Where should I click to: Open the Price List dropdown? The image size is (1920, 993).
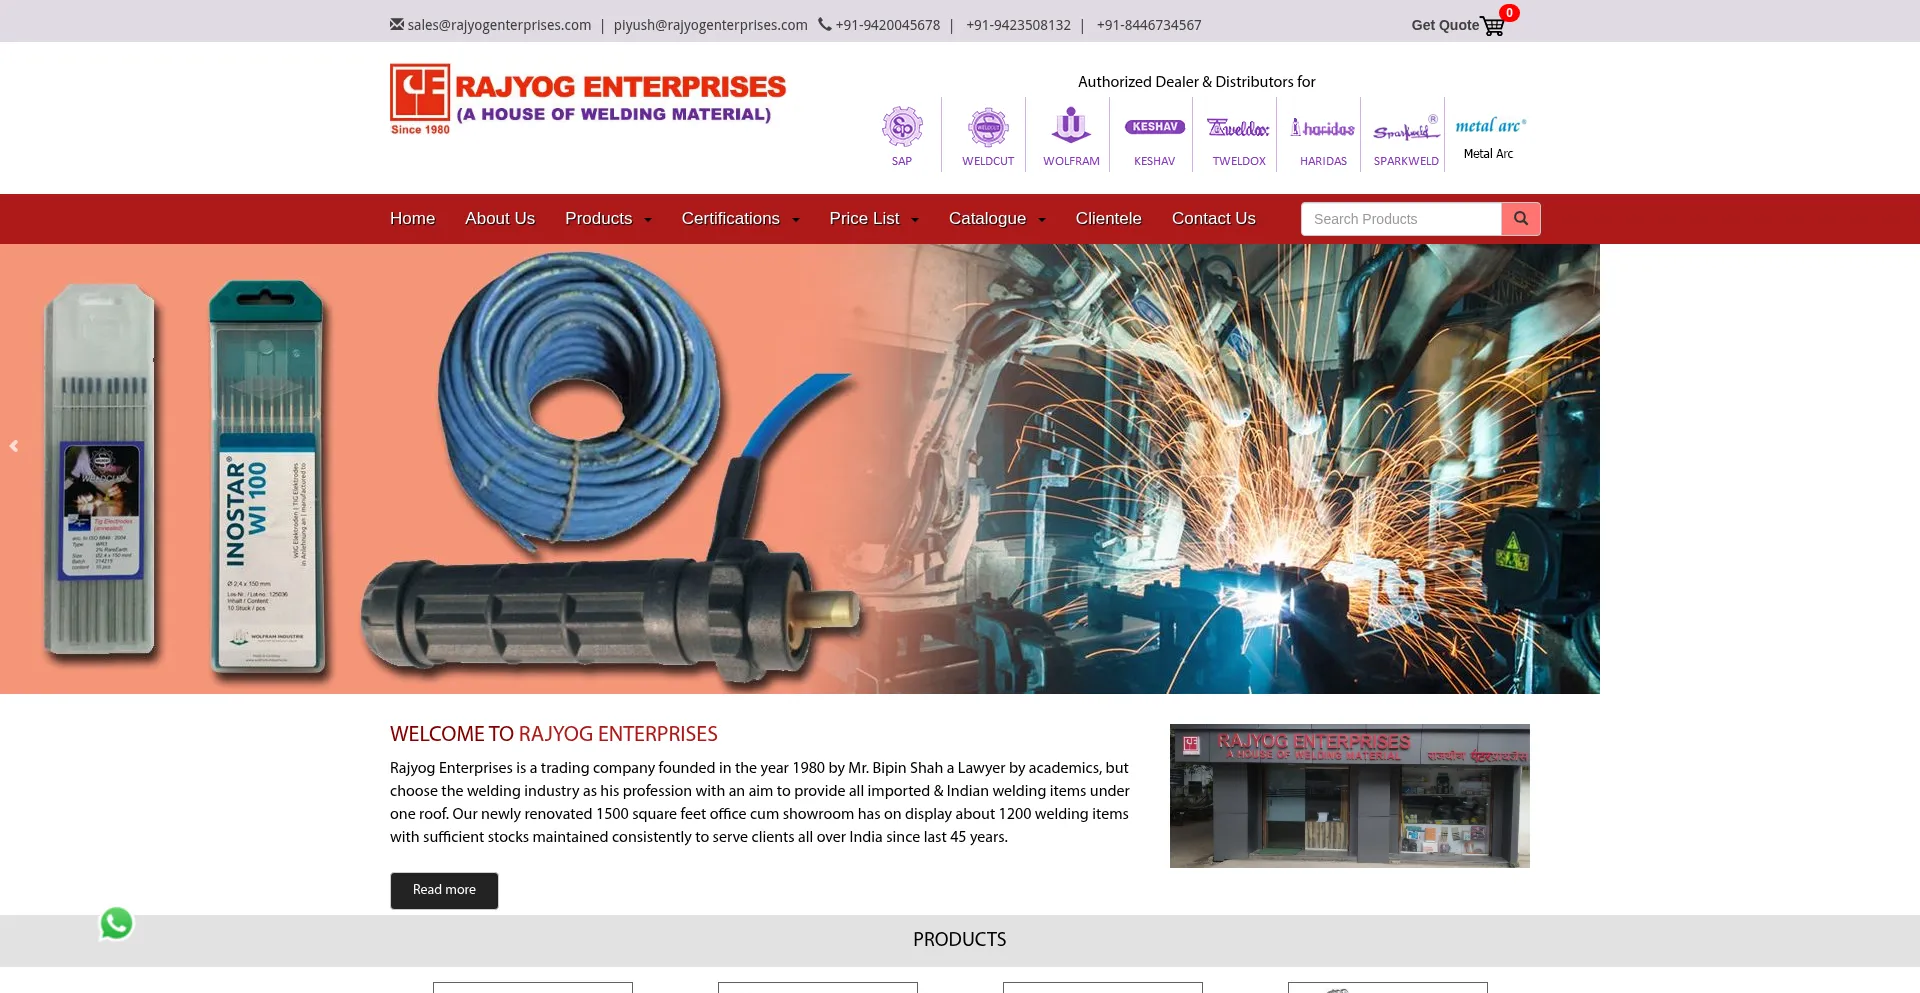coord(874,219)
